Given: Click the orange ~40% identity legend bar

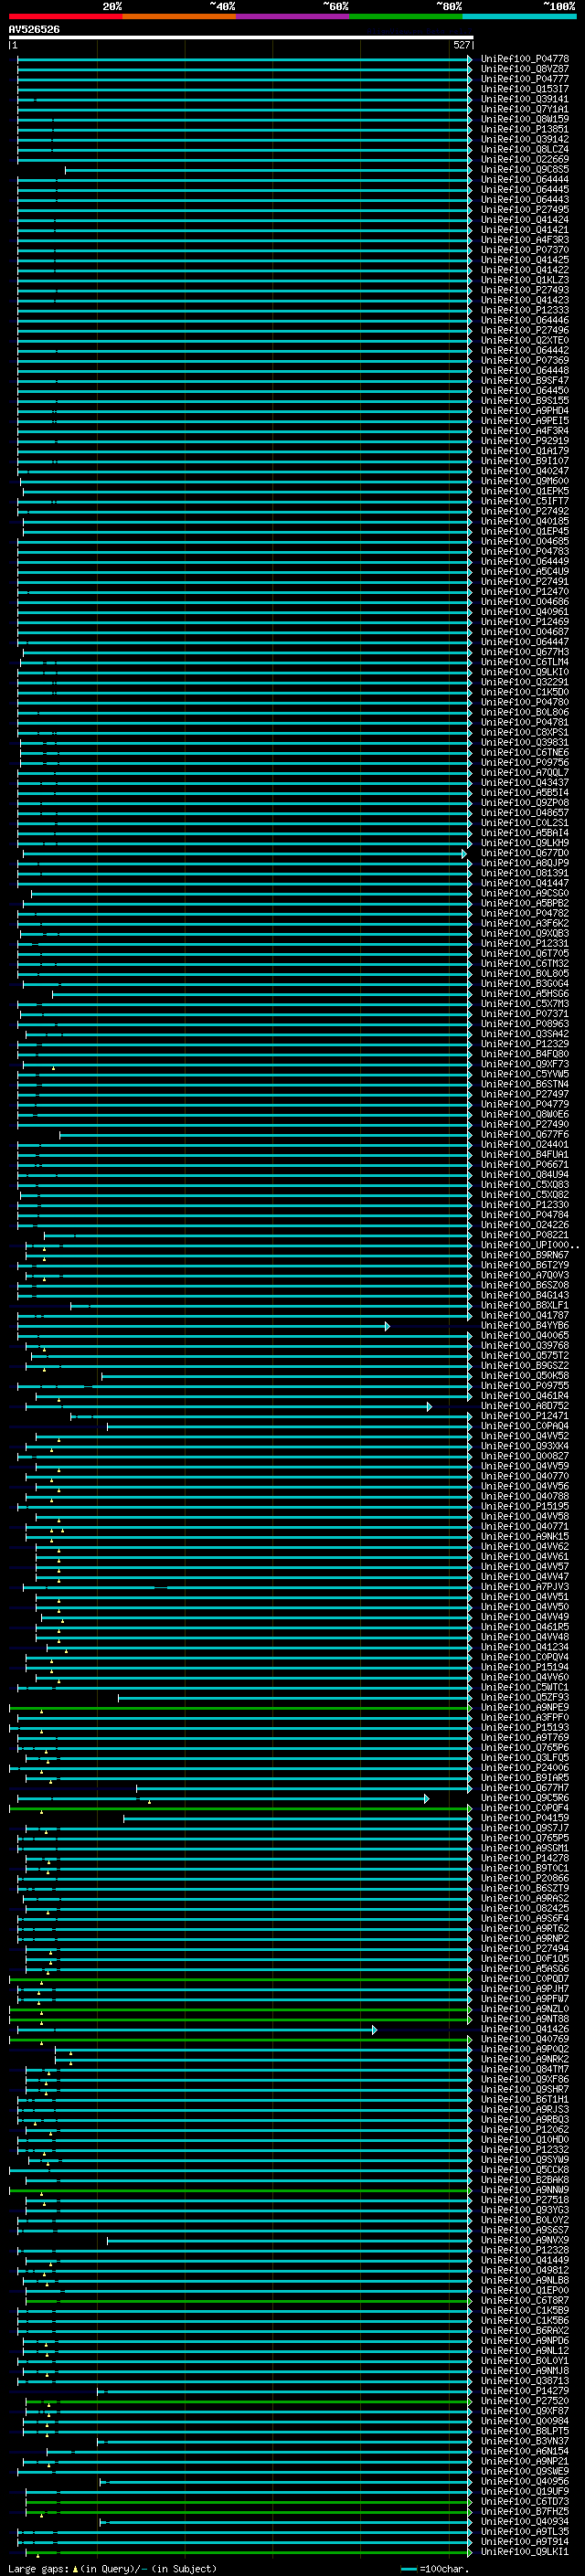Looking at the screenshot, I should pyautogui.click(x=179, y=16).
